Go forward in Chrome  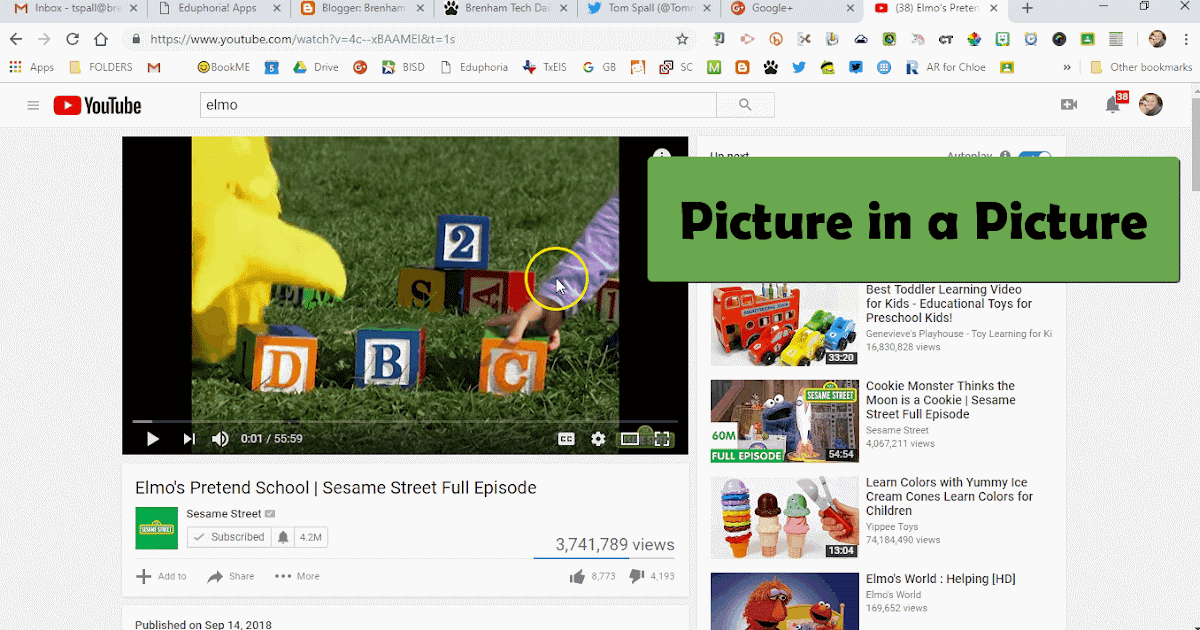[44, 39]
